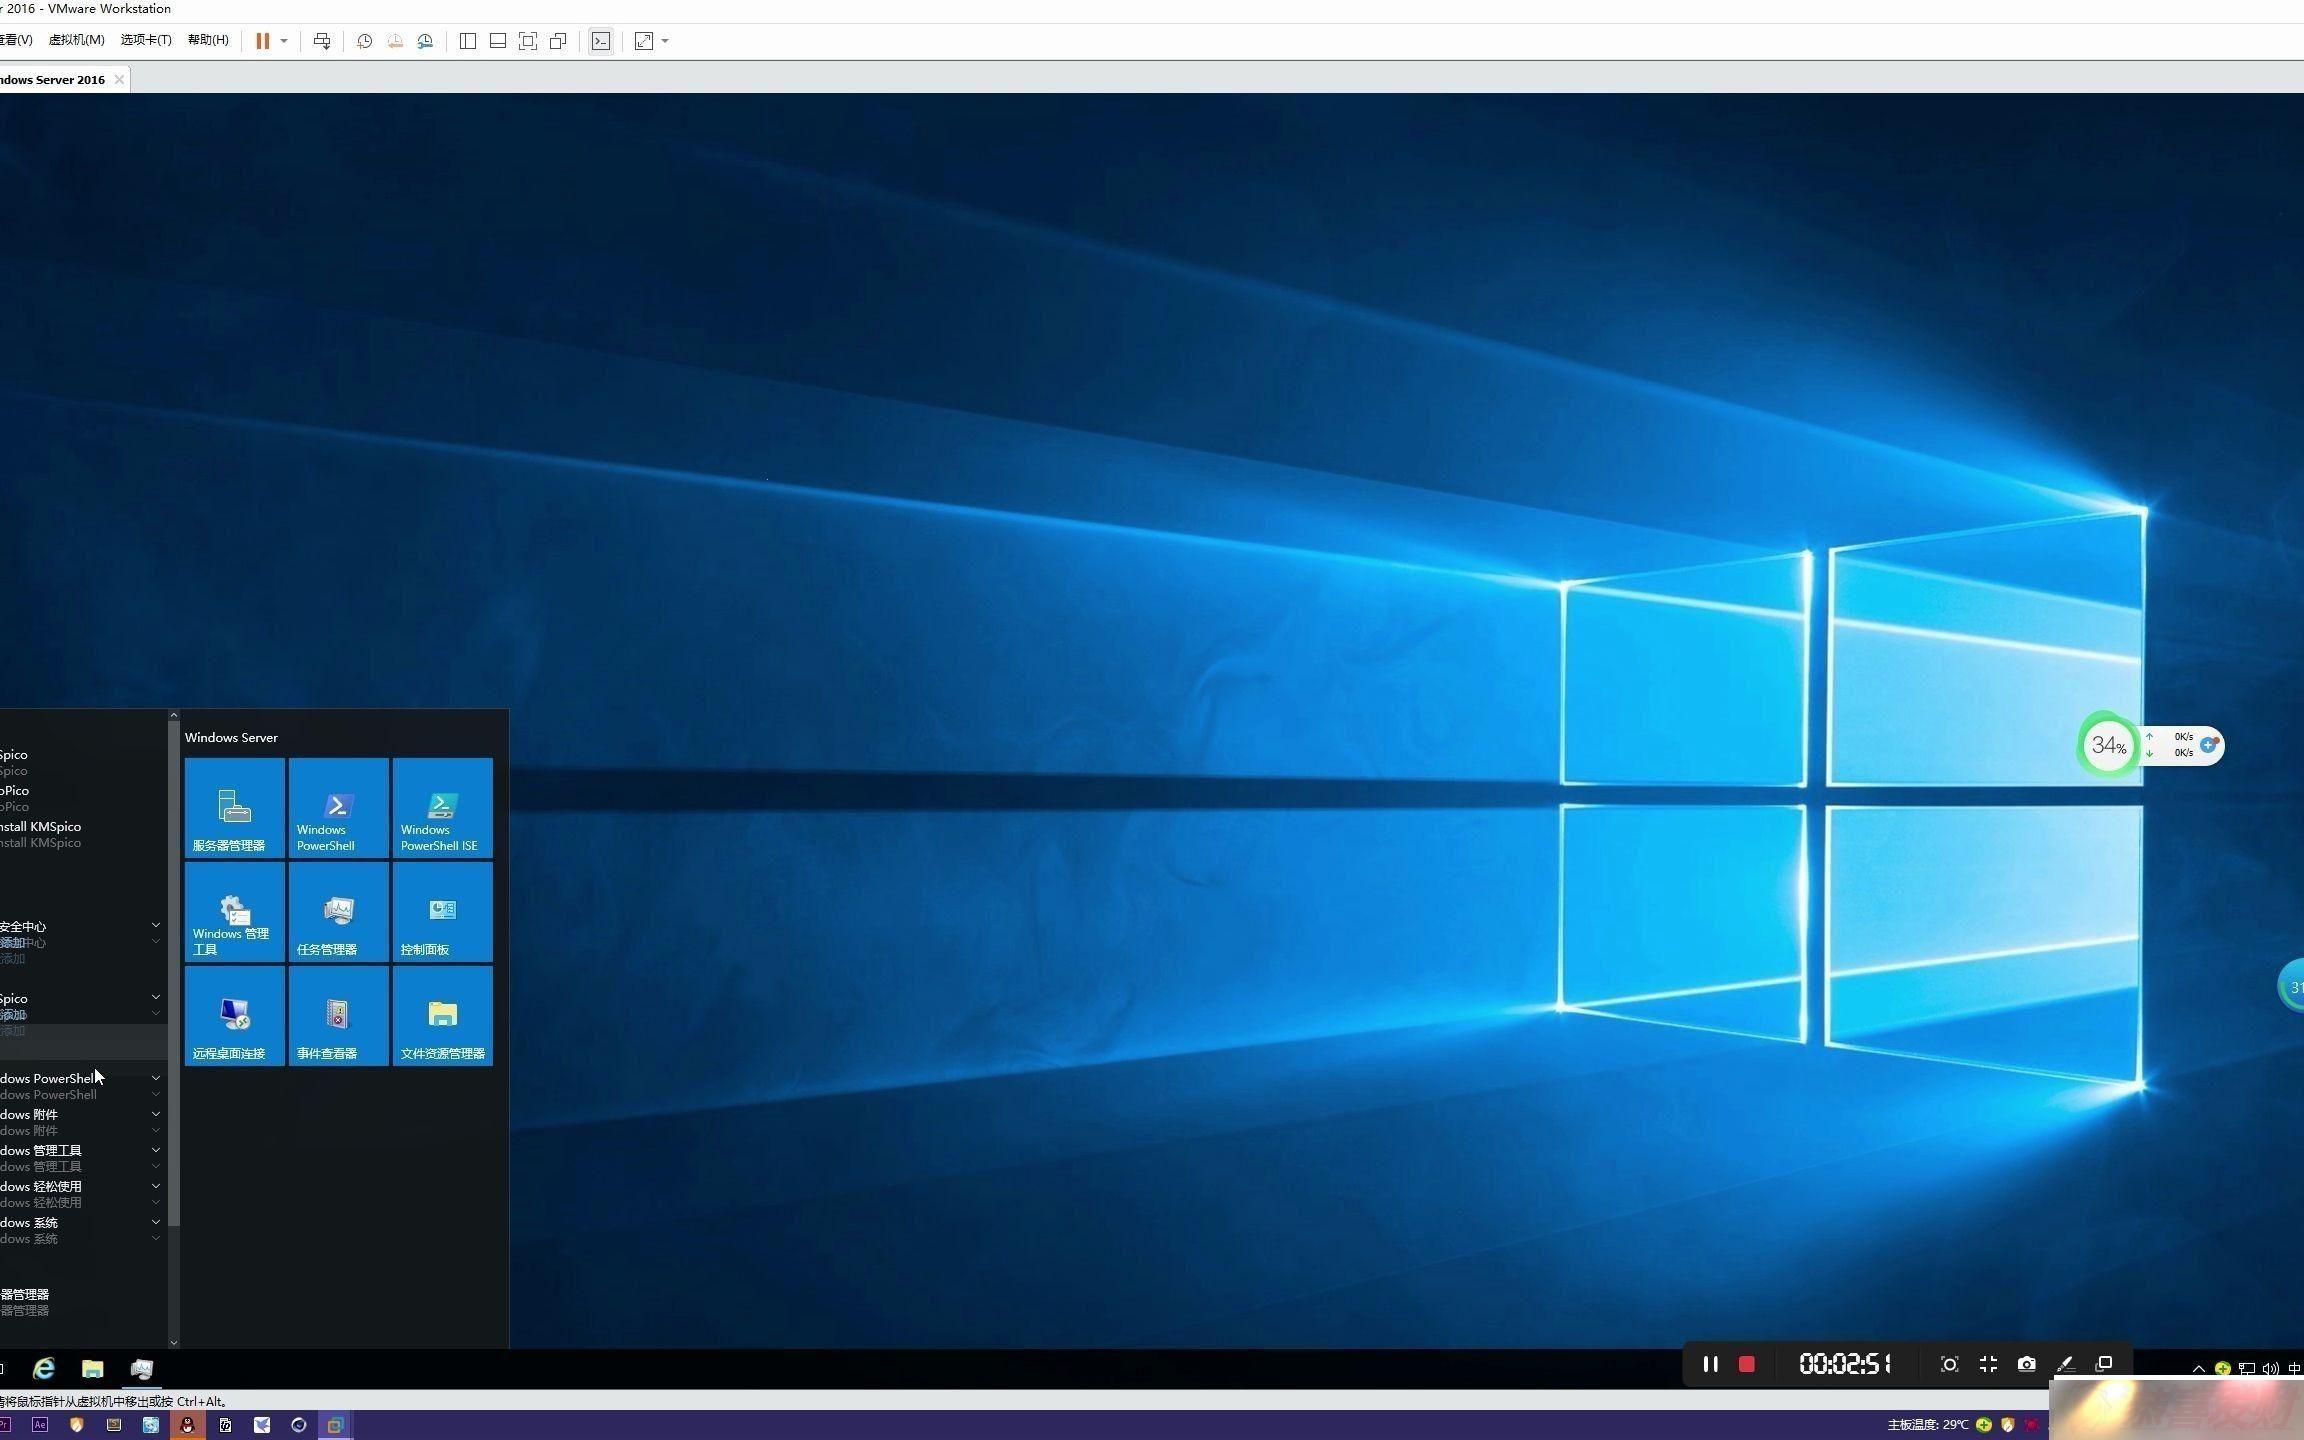The width and height of the screenshot is (2304, 1440).
Task: Open the 虚拟机(M) menu
Action: coord(76,40)
